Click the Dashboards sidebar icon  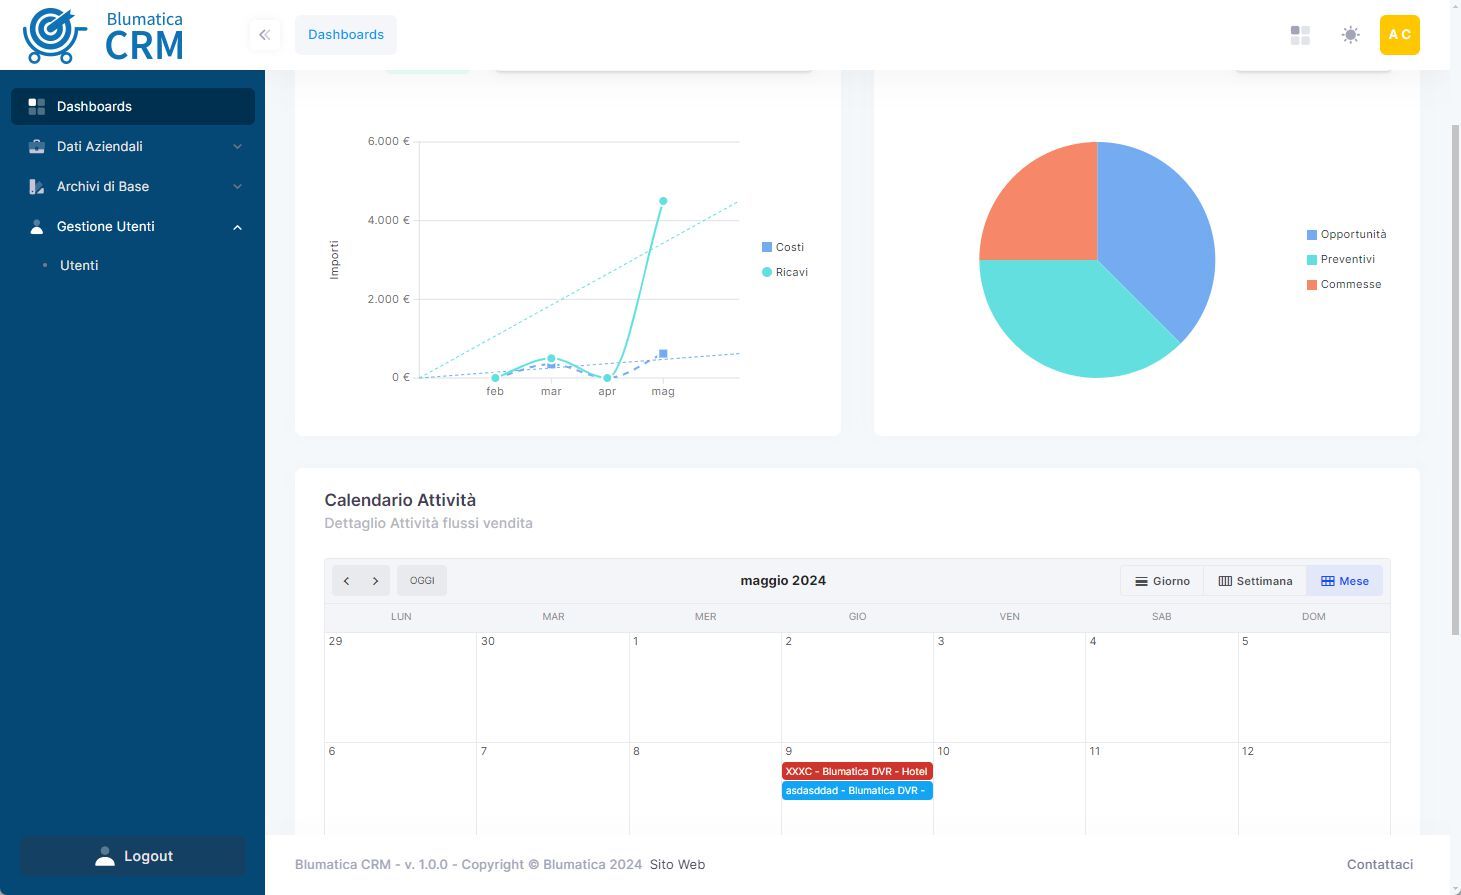[x=37, y=106]
